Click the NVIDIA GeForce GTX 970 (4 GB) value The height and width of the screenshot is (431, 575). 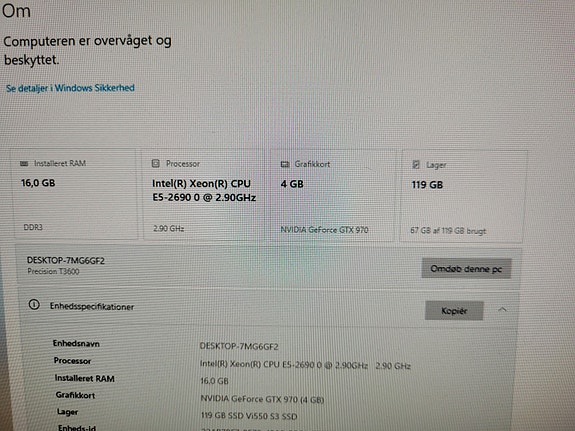262,399
